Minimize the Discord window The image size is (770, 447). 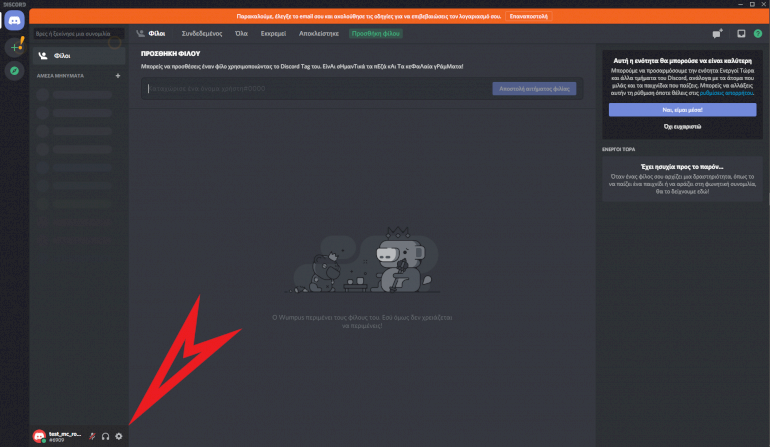coord(740,4)
